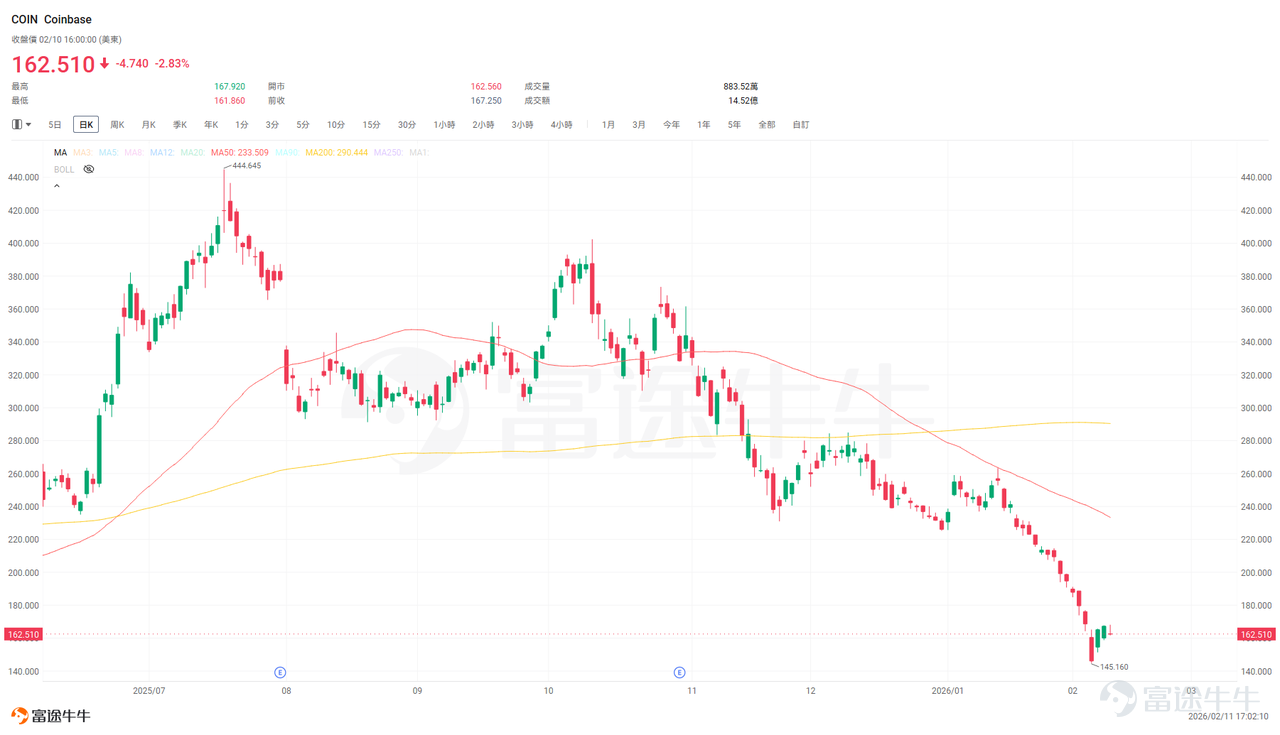Click the 145.160 low price label
1280x735 pixels.
pyautogui.click(x=1113, y=667)
